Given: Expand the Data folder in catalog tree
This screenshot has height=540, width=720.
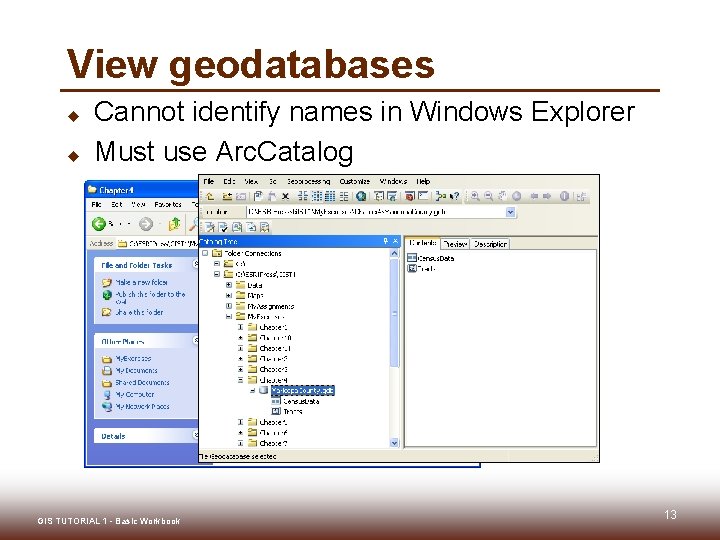Looking at the screenshot, I should (x=229, y=285).
